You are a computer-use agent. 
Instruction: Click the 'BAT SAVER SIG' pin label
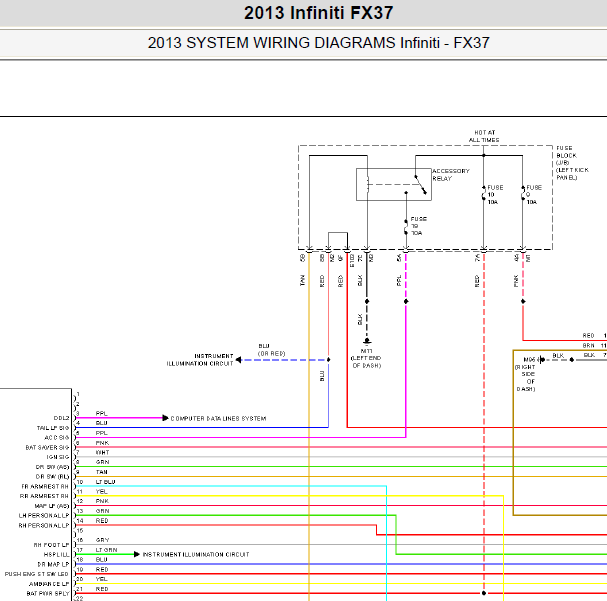pyautogui.click(x=47, y=447)
